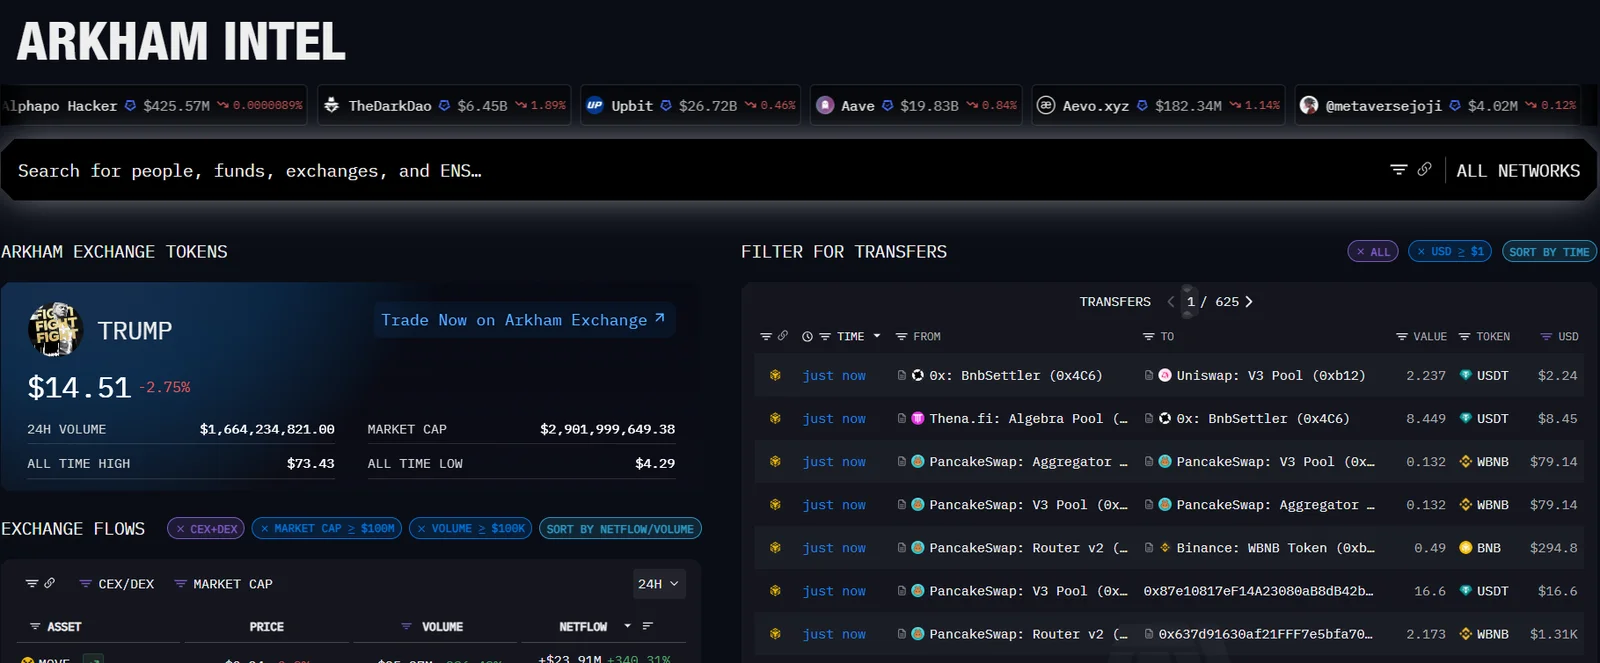Click the TRUMP token image
The width and height of the screenshot is (1600, 663).
[54, 329]
